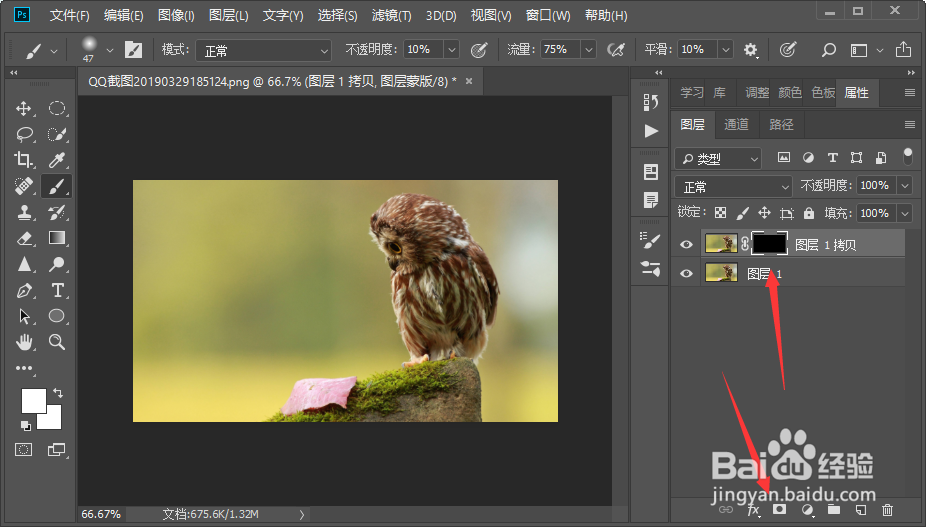Reset default foreground and background colors

(25, 425)
